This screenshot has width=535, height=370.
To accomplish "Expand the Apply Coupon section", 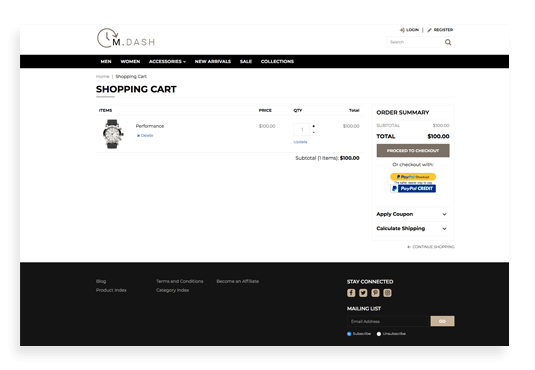I will [413, 214].
